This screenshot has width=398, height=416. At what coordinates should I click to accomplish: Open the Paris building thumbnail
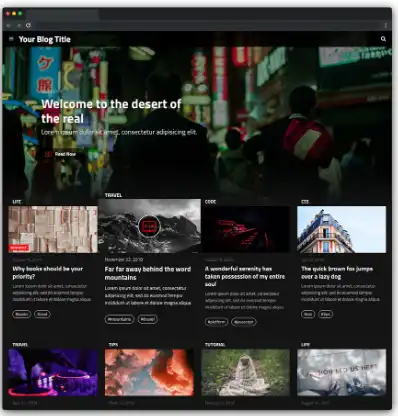[342, 229]
